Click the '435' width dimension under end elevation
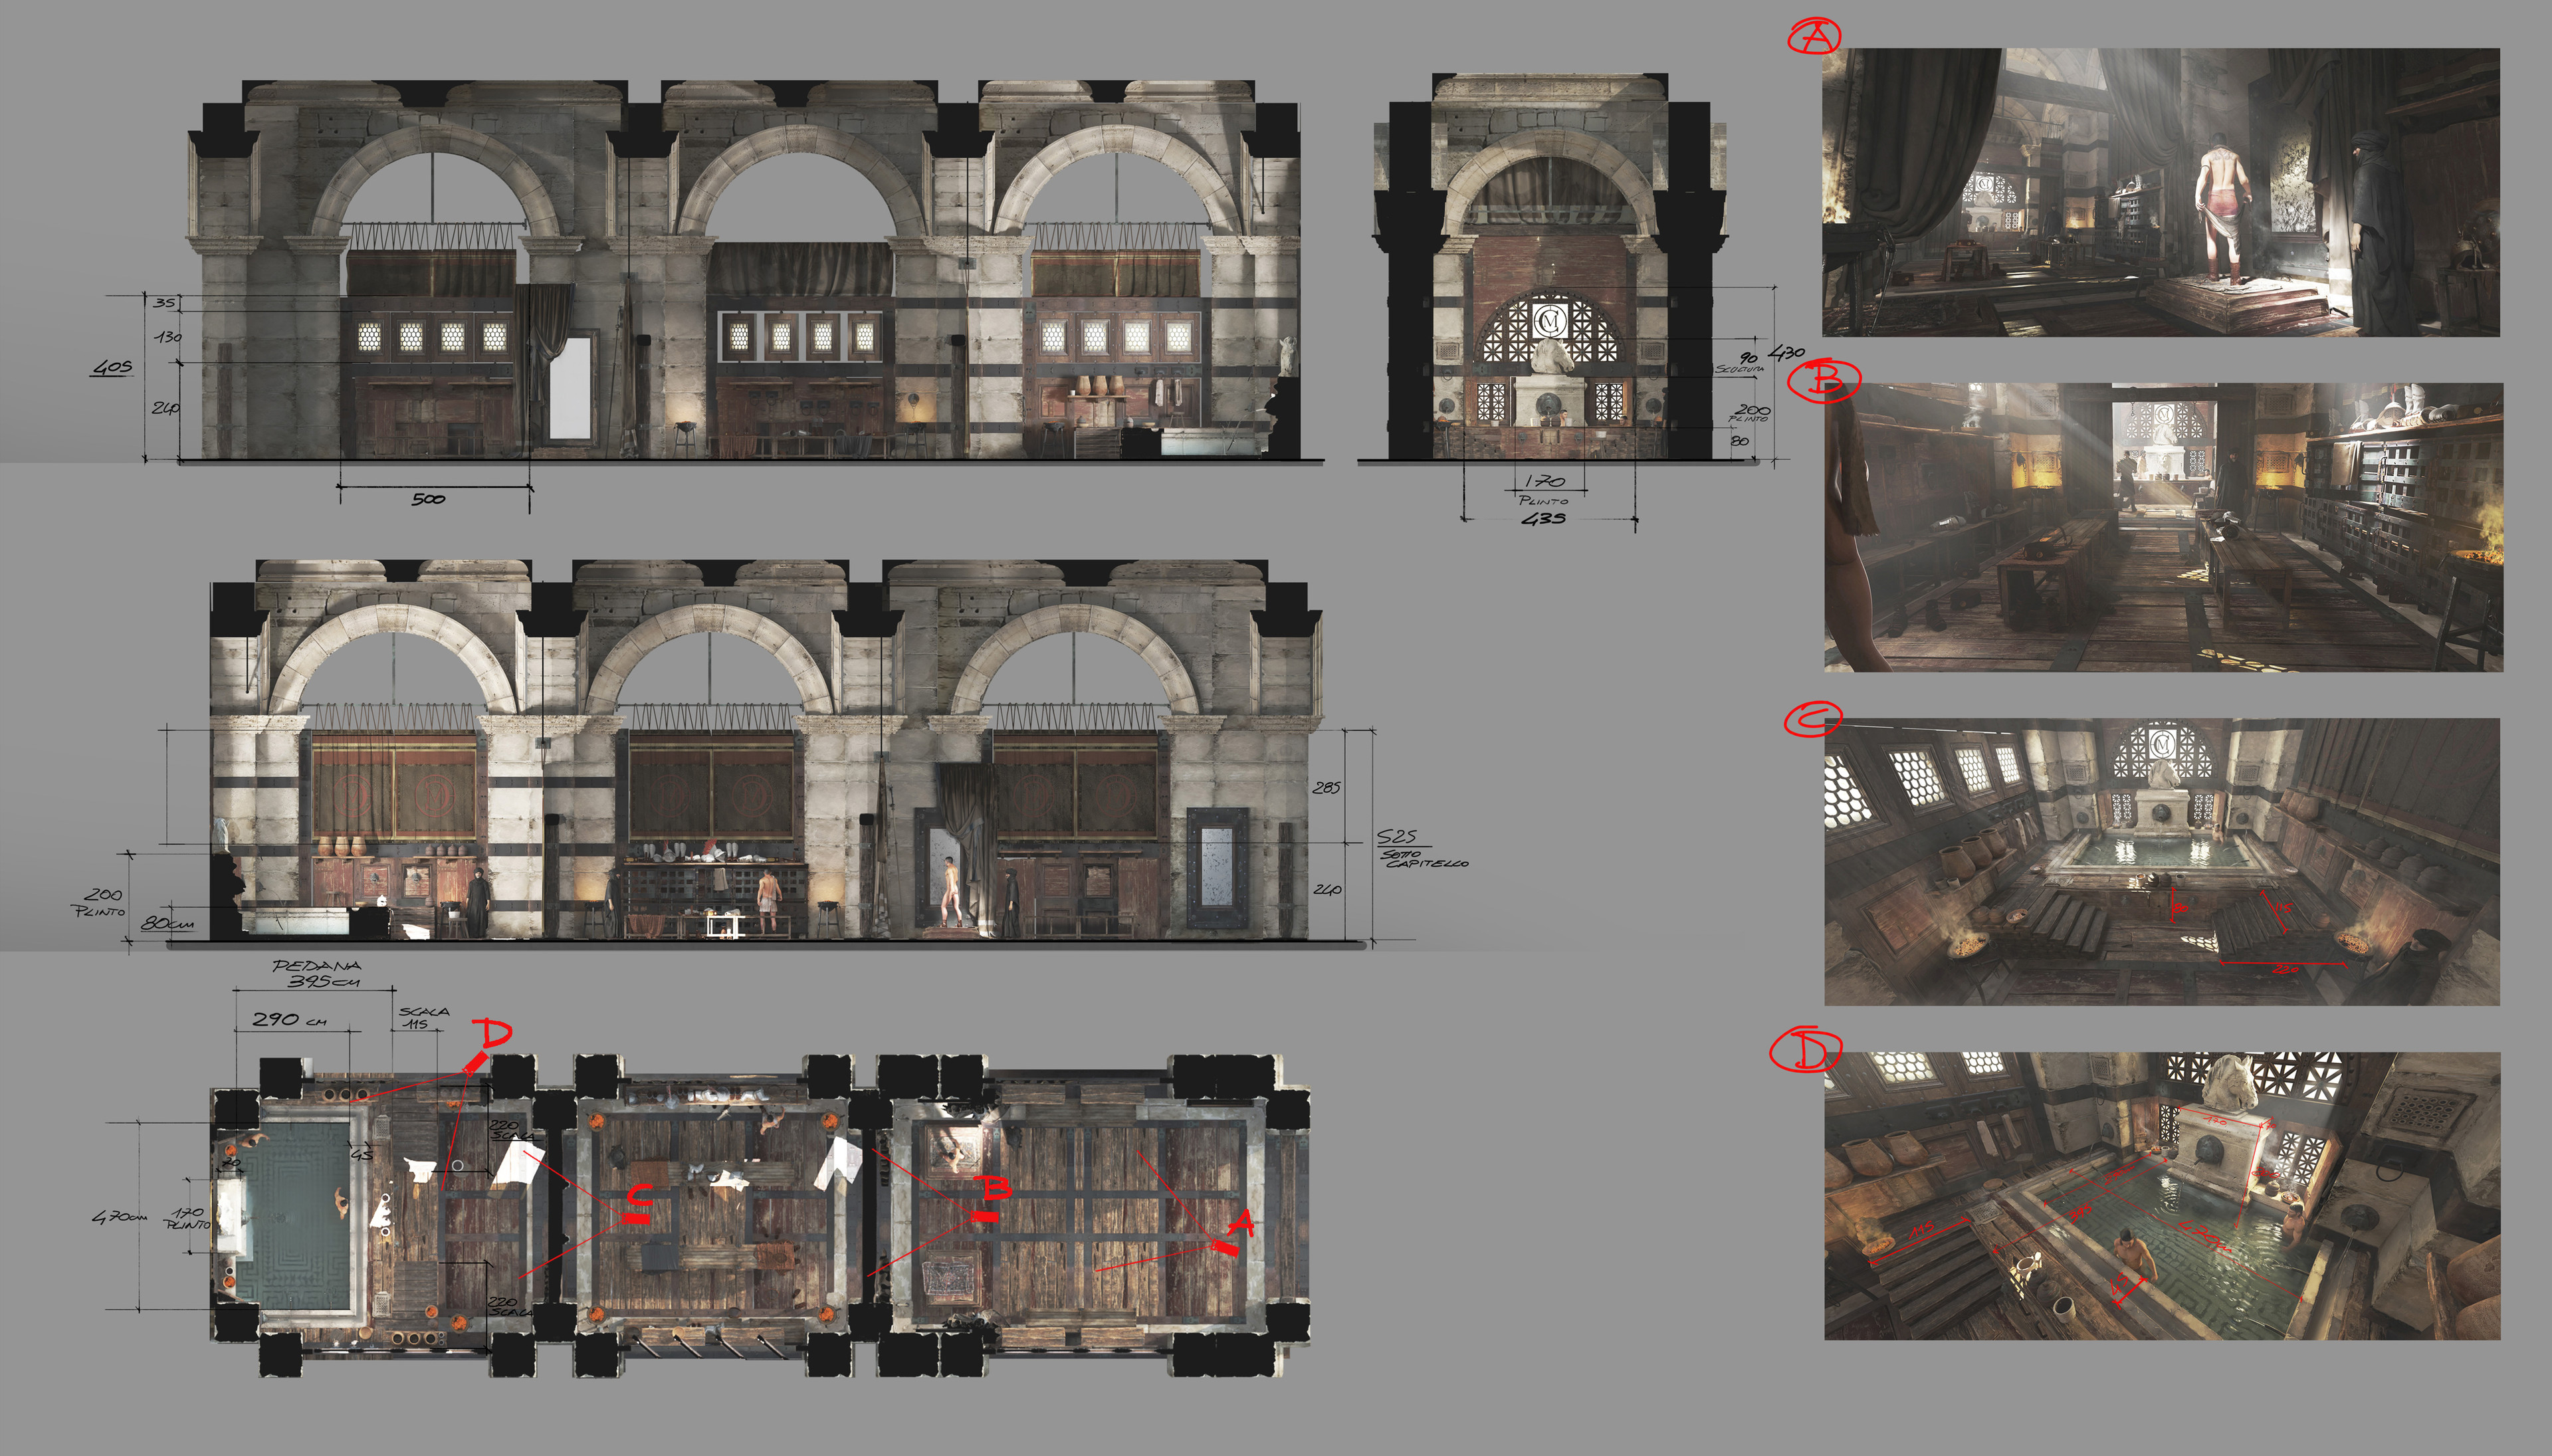 click(1543, 518)
